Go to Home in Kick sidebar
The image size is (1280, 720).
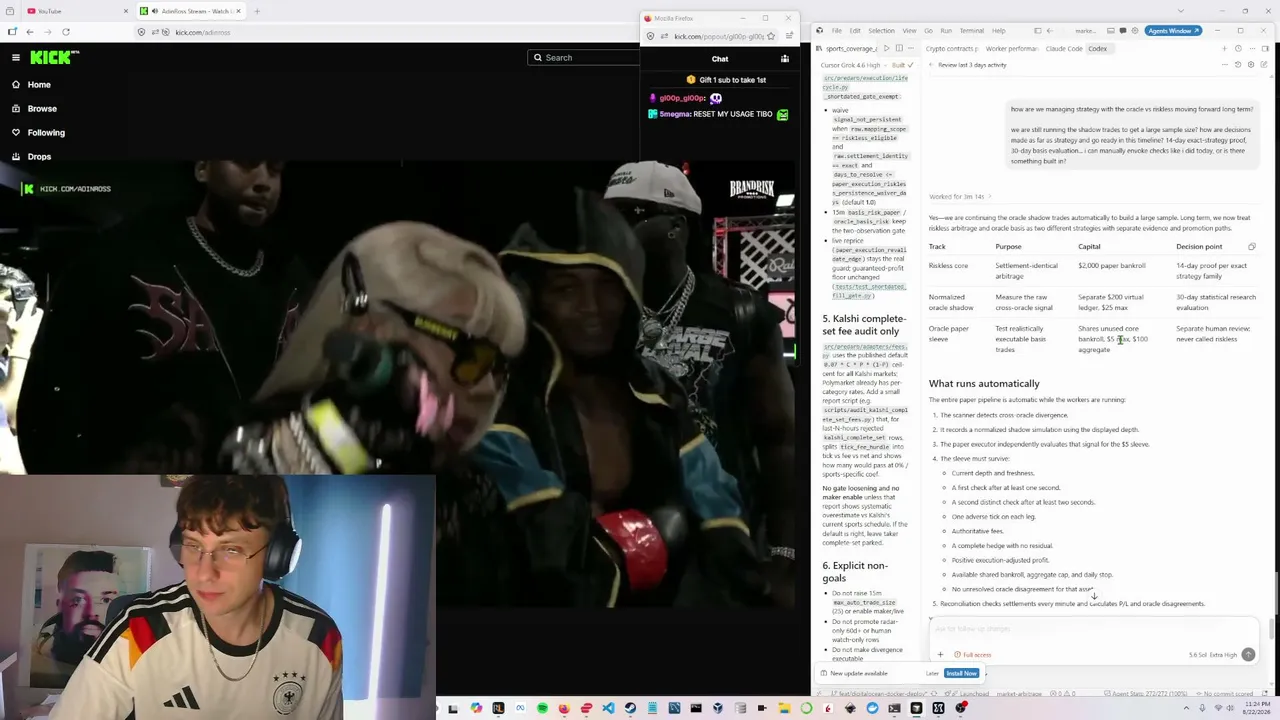[31, 85]
